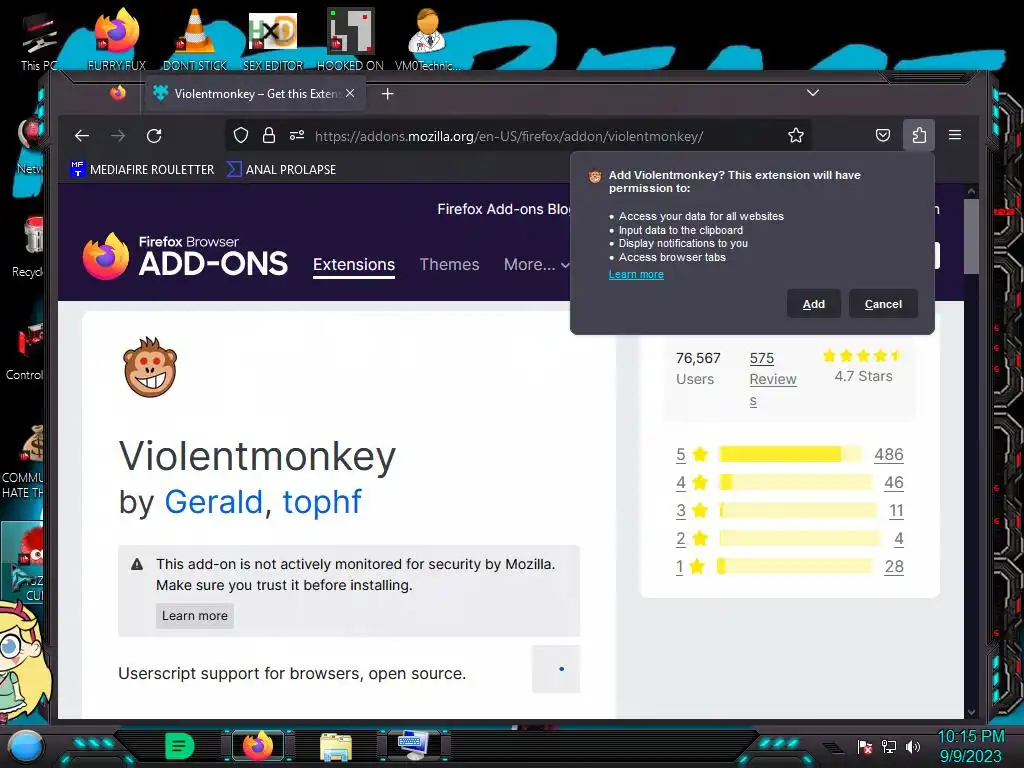
Task: Open the Firefox hamburger application menu
Action: (x=955, y=135)
